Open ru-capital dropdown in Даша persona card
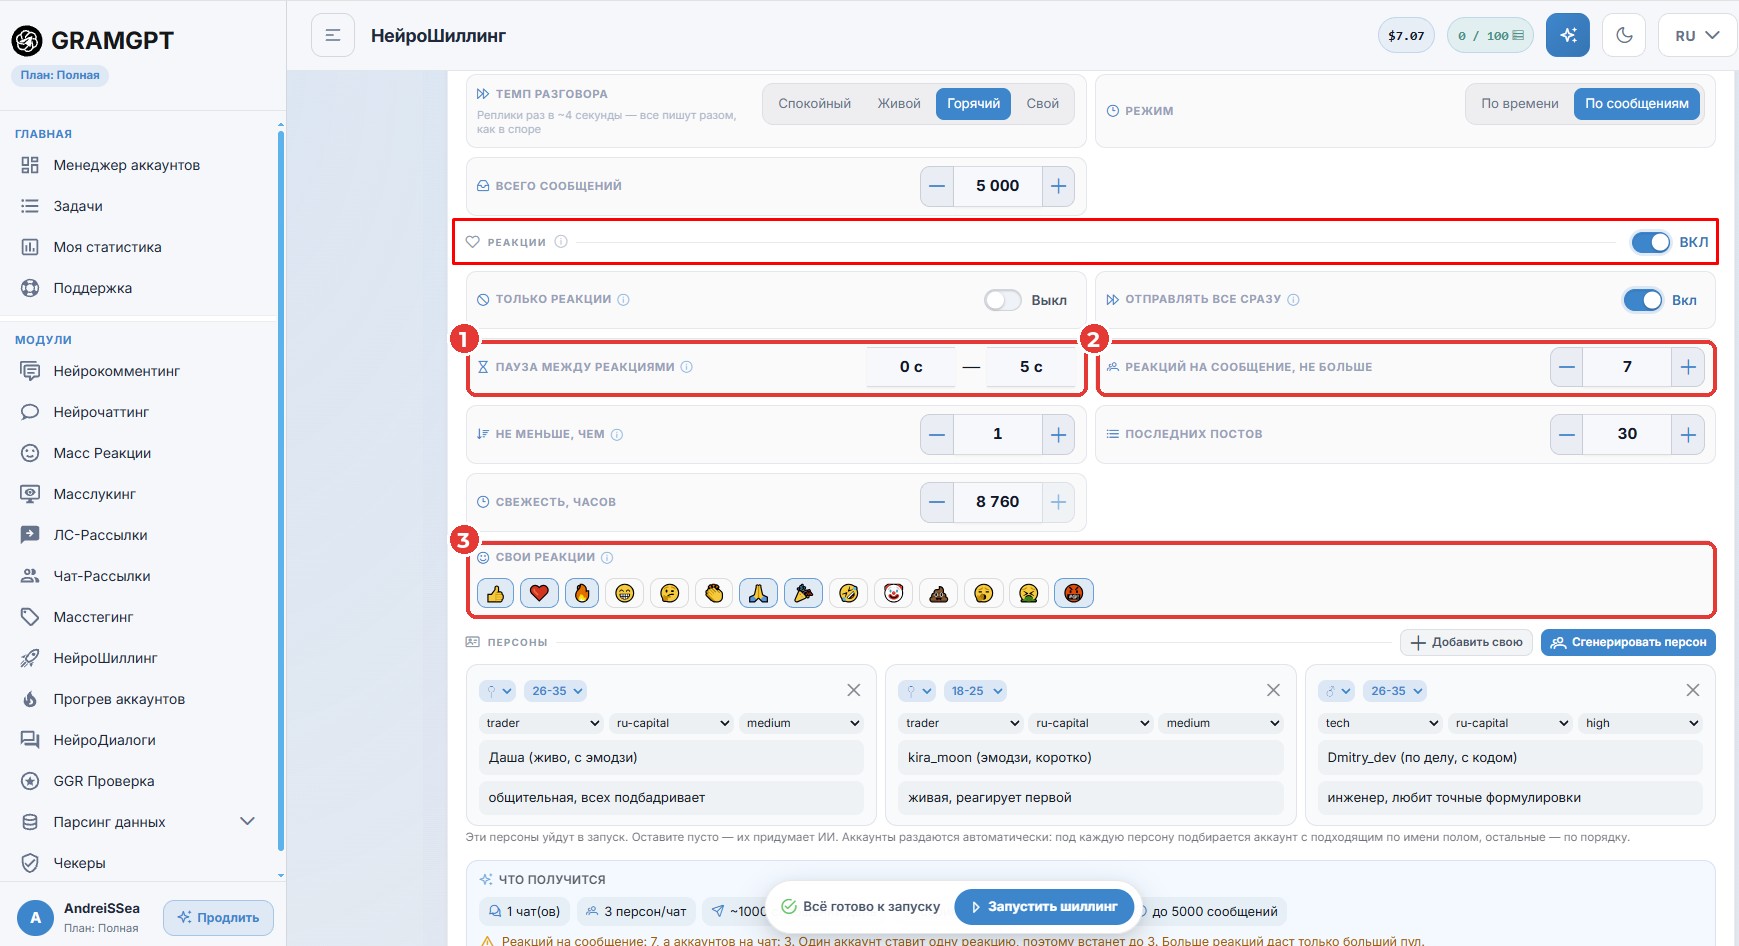This screenshot has width=1739, height=946. (x=672, y=723)
